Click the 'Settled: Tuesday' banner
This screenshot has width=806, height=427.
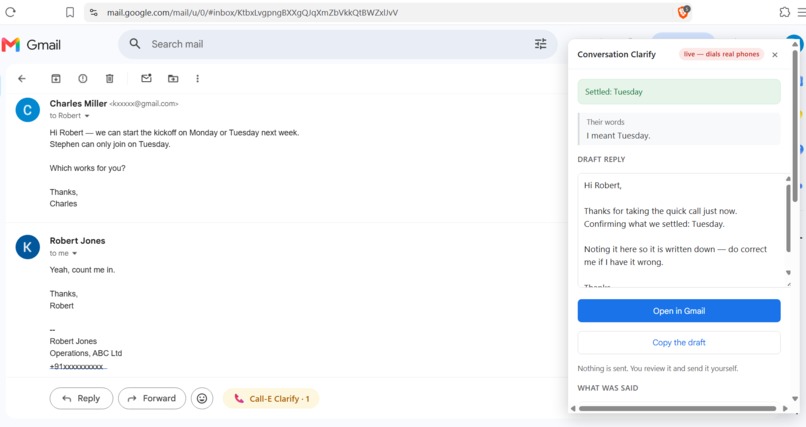[679, 92]
